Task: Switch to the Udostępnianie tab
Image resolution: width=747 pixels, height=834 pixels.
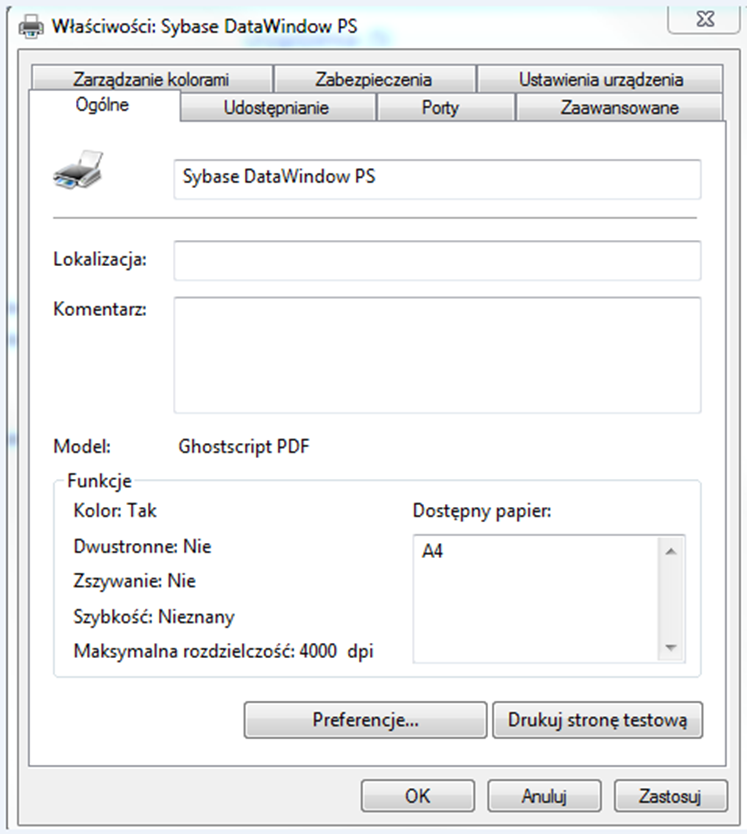Action: click(x=277, y=107)
